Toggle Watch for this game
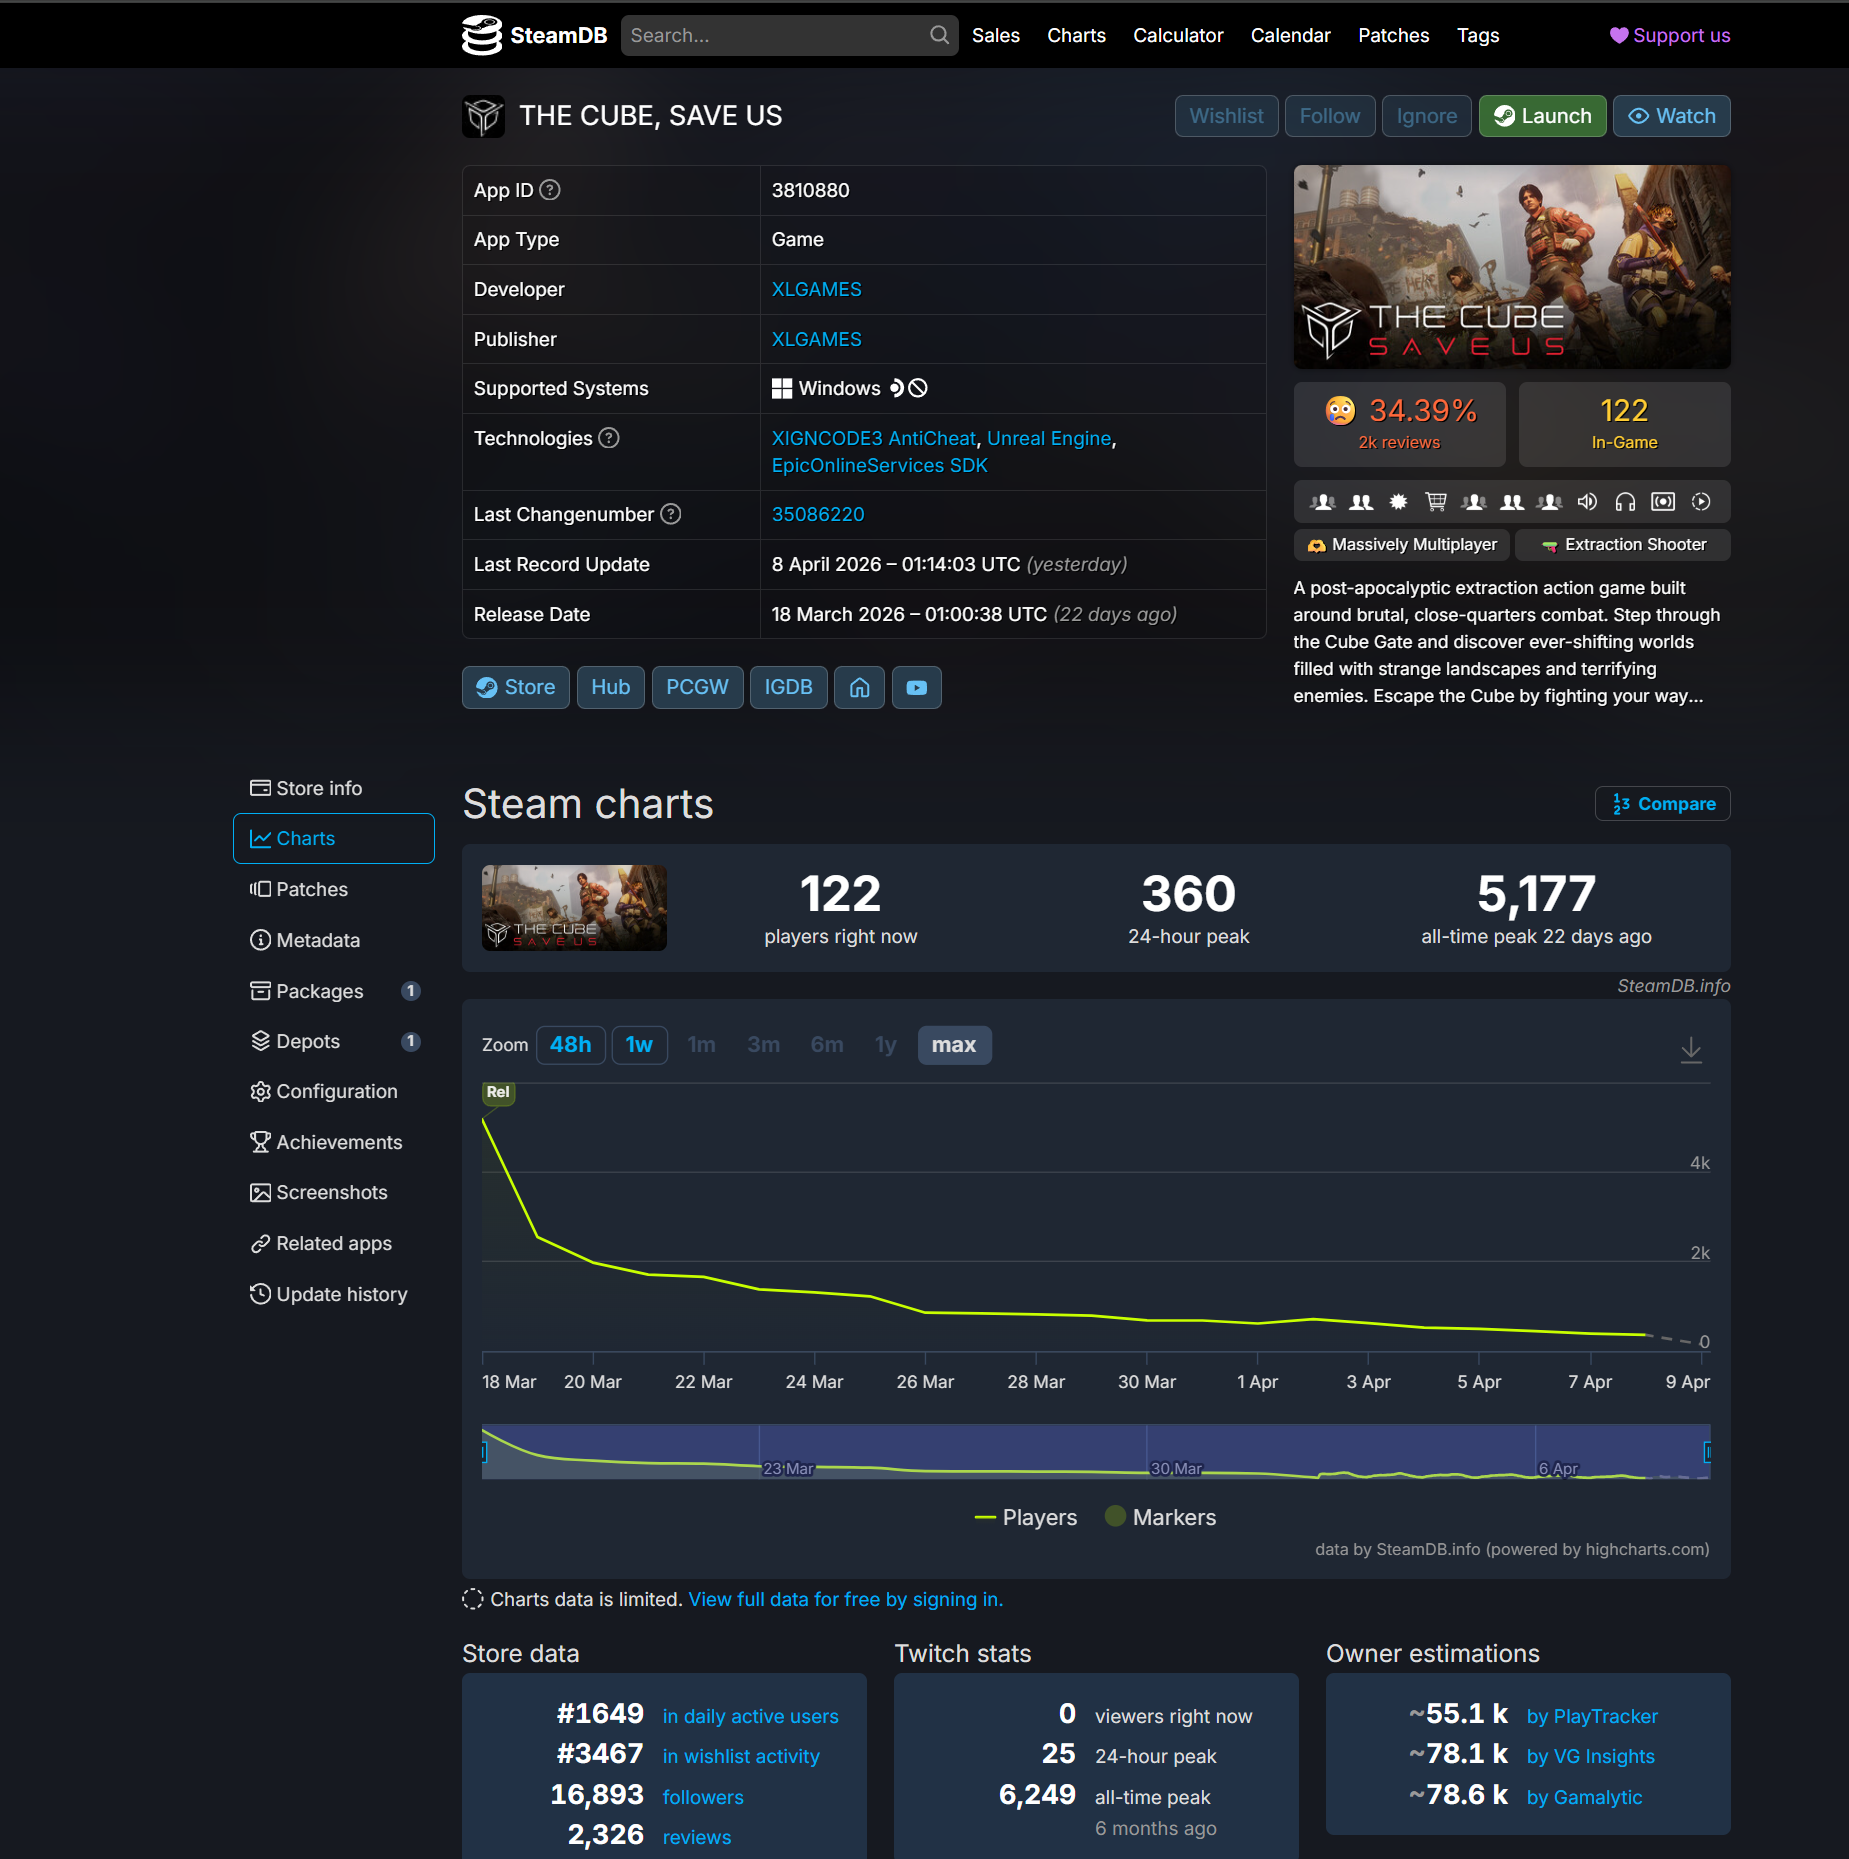The width and height of the screenshot is (1849, 1859). (1671, 116)
